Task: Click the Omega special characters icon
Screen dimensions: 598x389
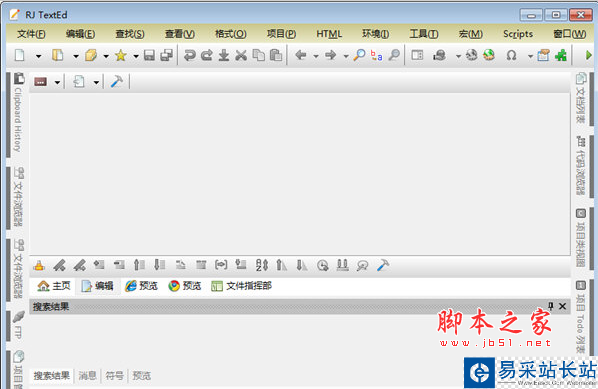Action: point(511,56)
